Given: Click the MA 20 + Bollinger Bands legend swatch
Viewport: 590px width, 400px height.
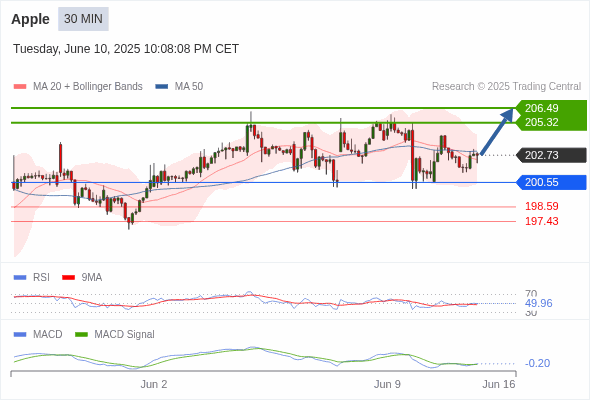Looking at the screenshot, I should 20,87.
